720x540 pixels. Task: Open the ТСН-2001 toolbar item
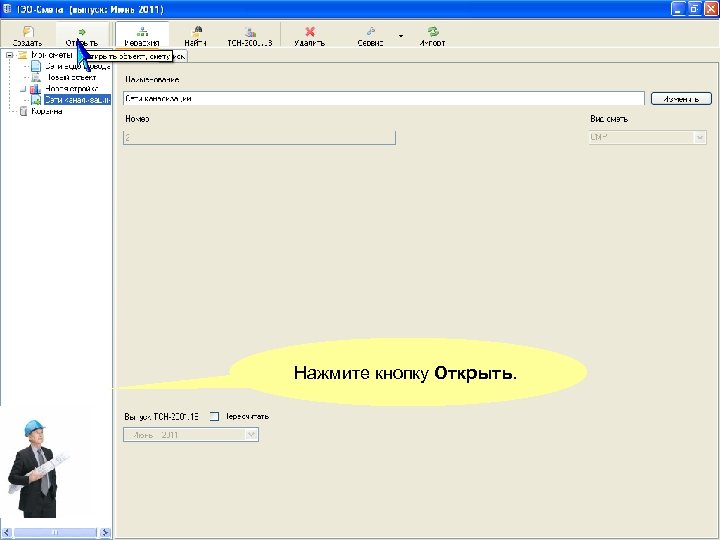(250, 35)
